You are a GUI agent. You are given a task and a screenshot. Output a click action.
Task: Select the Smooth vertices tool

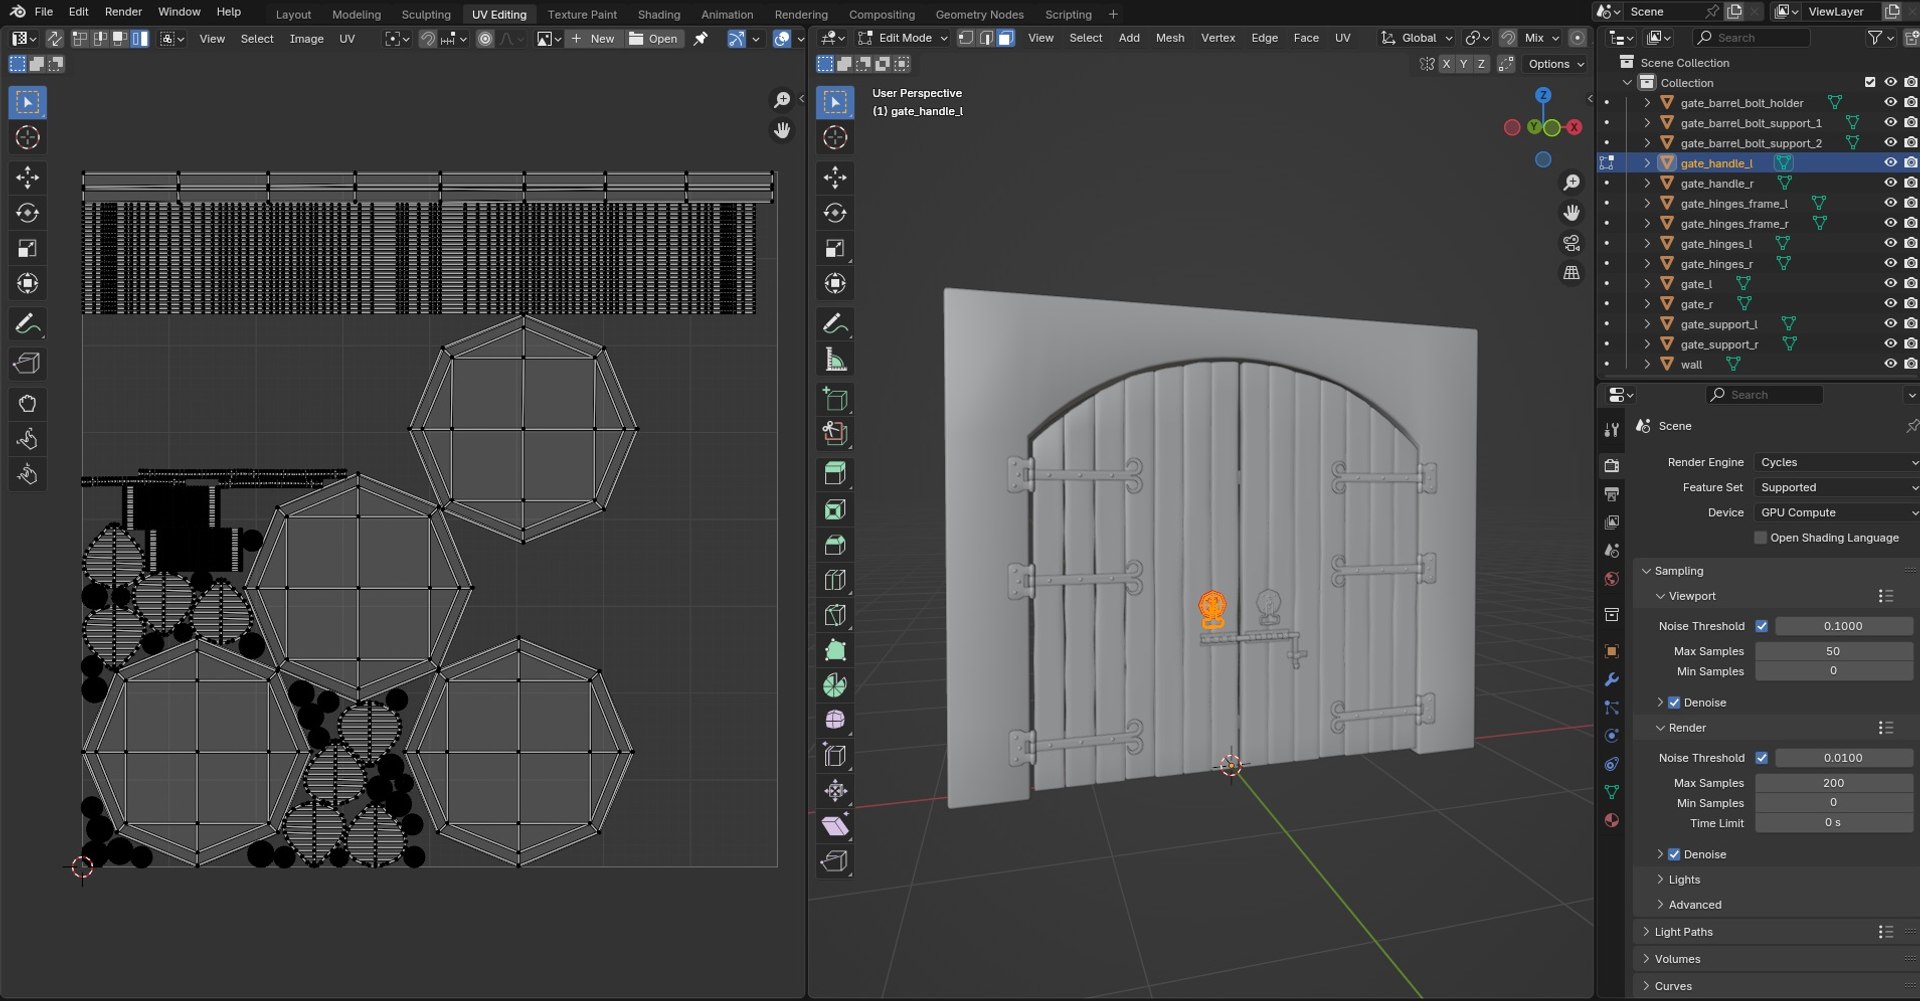835,720
